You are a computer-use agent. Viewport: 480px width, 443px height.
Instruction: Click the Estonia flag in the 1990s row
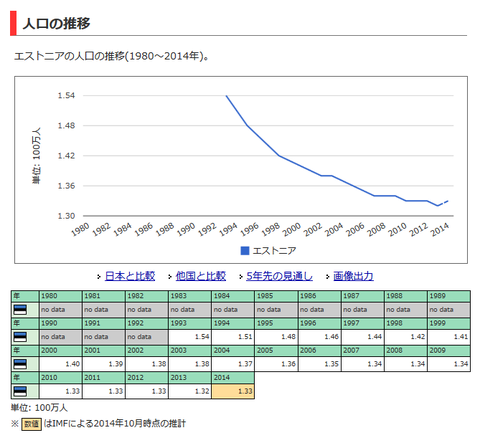coord(20,337)
